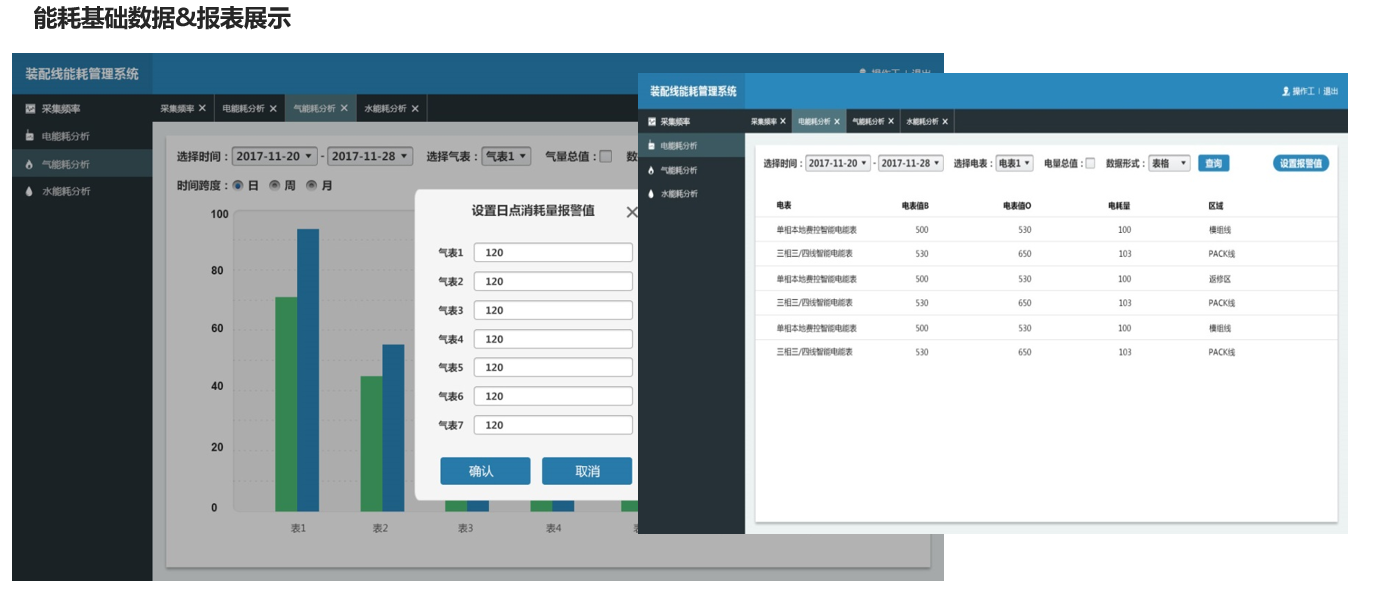Open the 电表1 meter dropdown
The height and width of the screenshot is (597, 1383).
[1013, 163]
